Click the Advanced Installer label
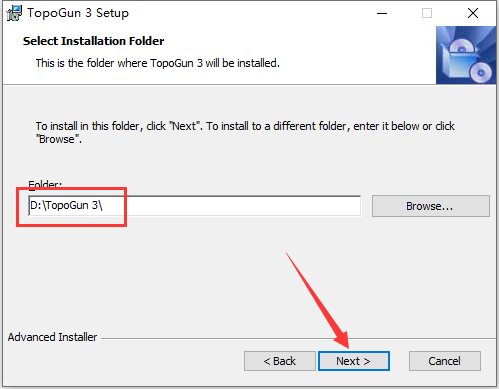The image size is (499, 389). [x=52, y=337]
